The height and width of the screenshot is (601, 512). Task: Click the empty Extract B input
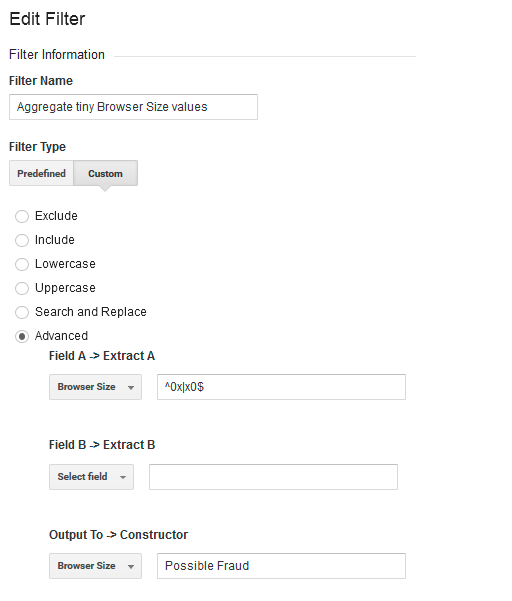(x=273, y=477)
